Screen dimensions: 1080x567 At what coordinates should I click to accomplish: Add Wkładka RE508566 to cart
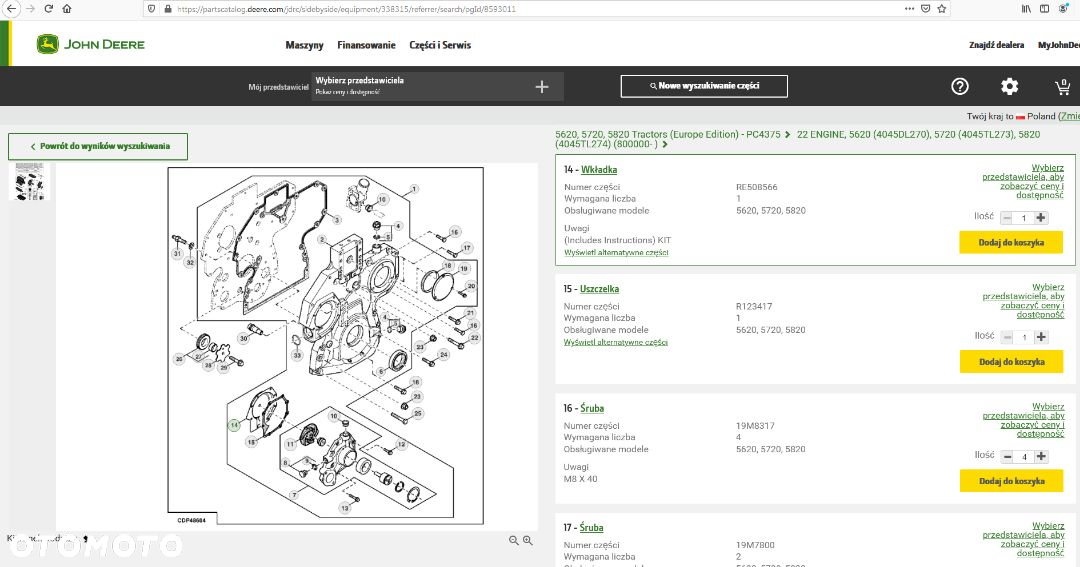pos(1011,243)
